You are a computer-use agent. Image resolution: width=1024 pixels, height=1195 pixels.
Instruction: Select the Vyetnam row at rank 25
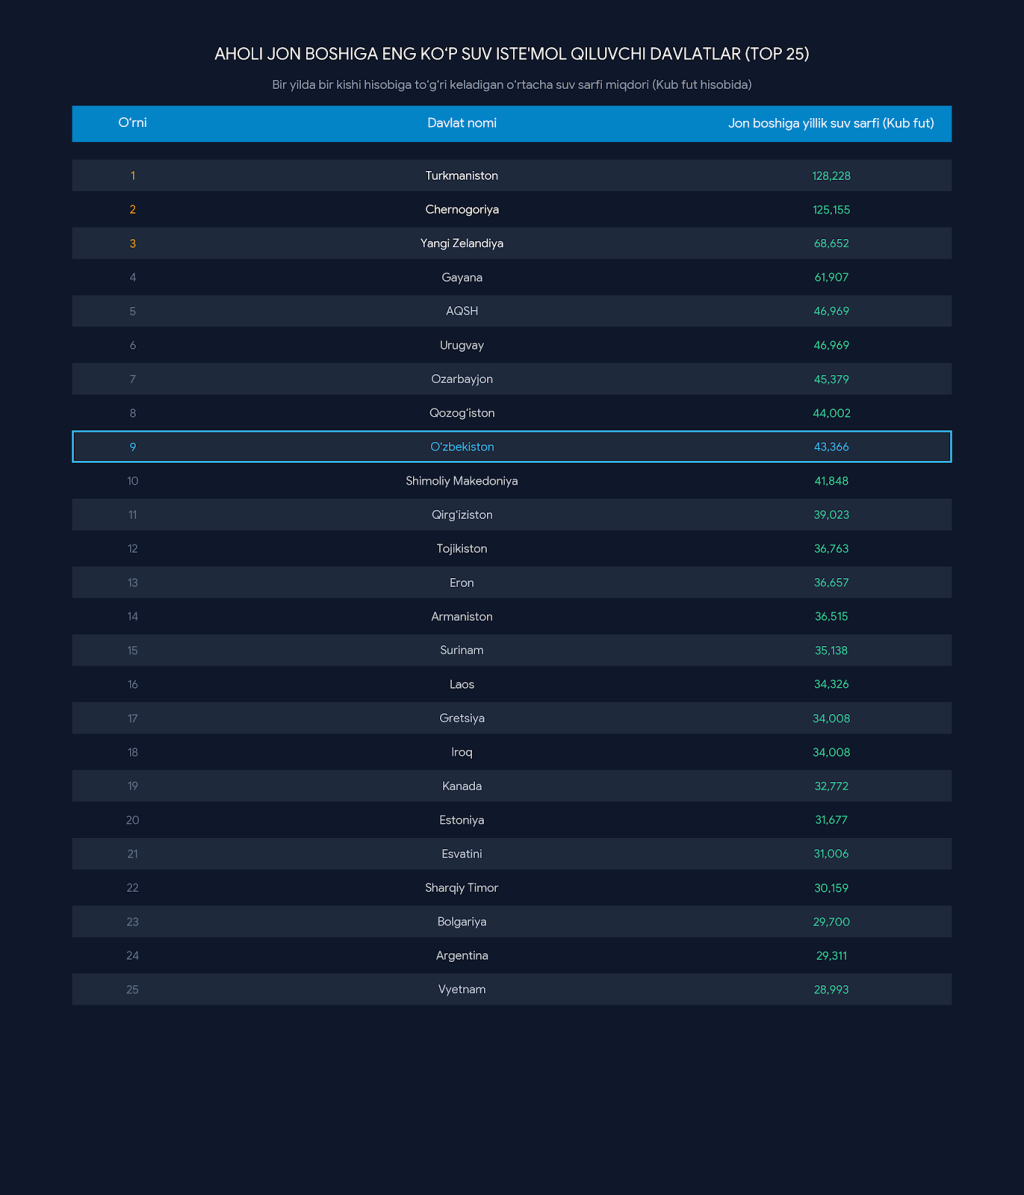[511, 989]
